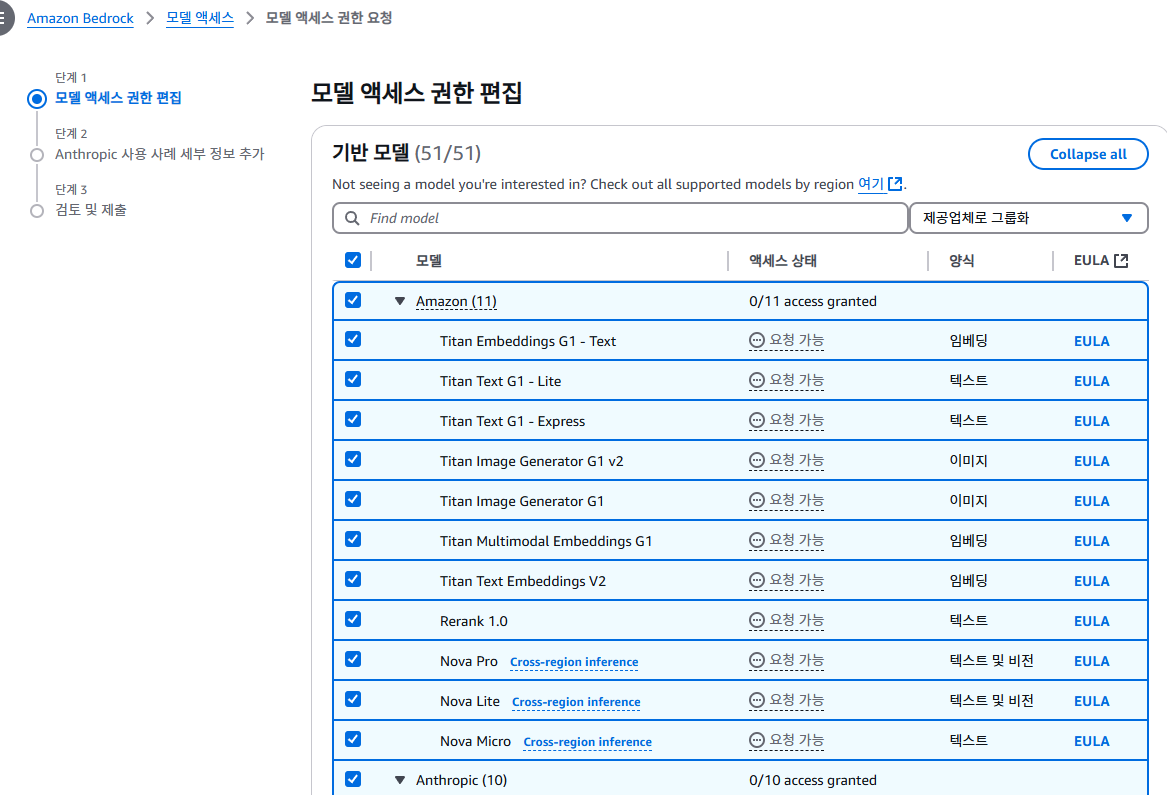This screenshot has height=795, width=1167.
Task: Uncheck the Nova Micro checkbox
Action: click(x=353, y=739)
